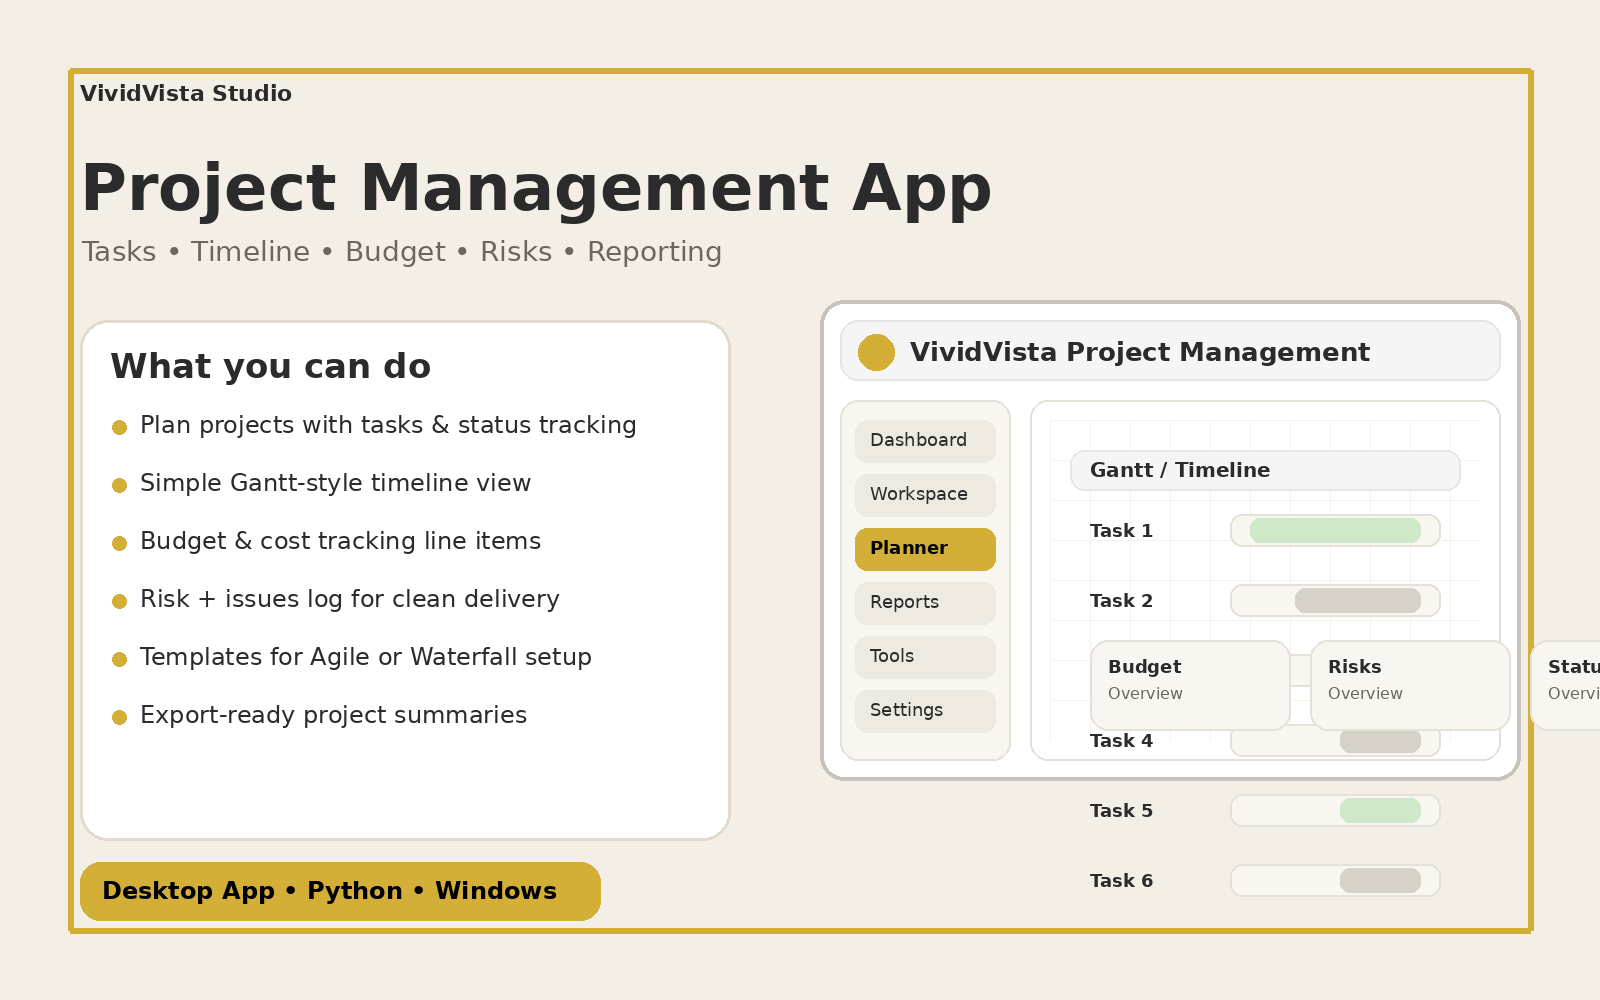1600x1000 pixels.
Task: Select the VividVista Project Management header
Action: pyautogui.click(x=1140, y=352)
